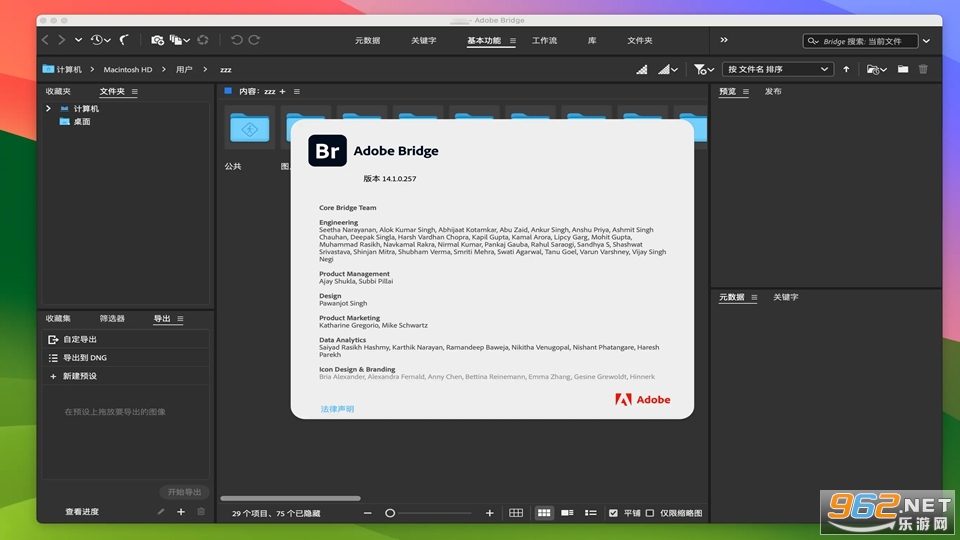Open the parent folder dropdown chevron

point(78,40)
